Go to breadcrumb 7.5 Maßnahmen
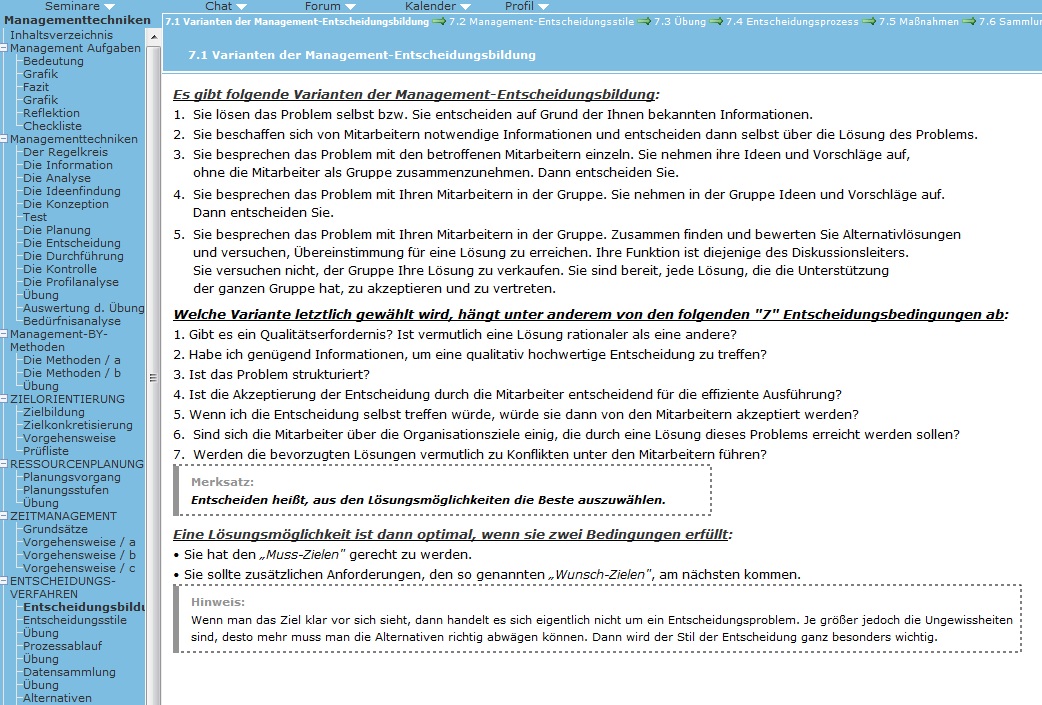This screenshot has width=1042, height=705. click(918, 21)
